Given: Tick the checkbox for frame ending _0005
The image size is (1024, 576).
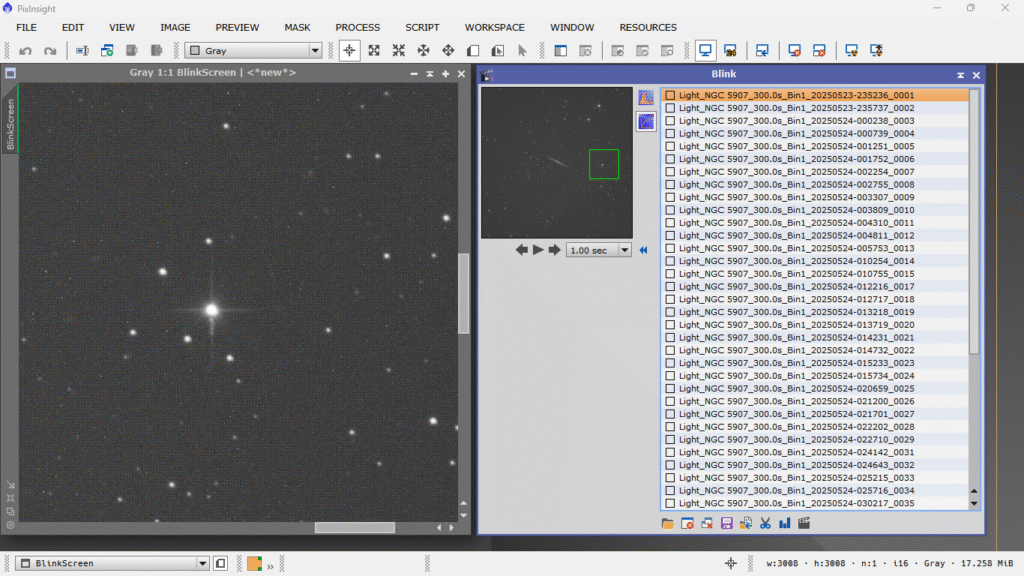Looking at the screenshot, I should point(670,147).
